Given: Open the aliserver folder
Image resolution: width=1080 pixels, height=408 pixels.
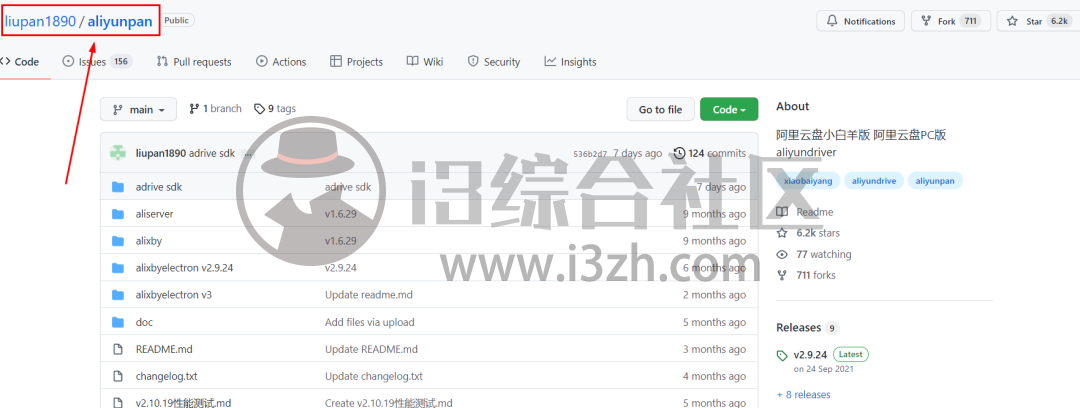Looking at the screenshot, I should (154, 214).
